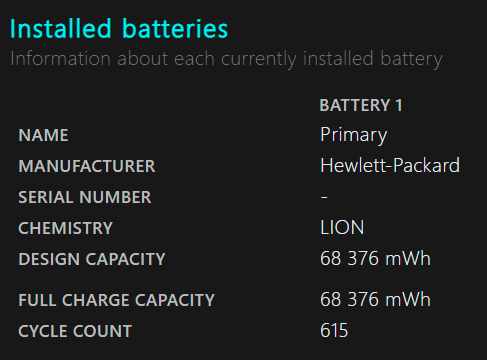Click the Installed batteries heading
Viewport: 487px width, 360px height.
(x=119, y=29)
